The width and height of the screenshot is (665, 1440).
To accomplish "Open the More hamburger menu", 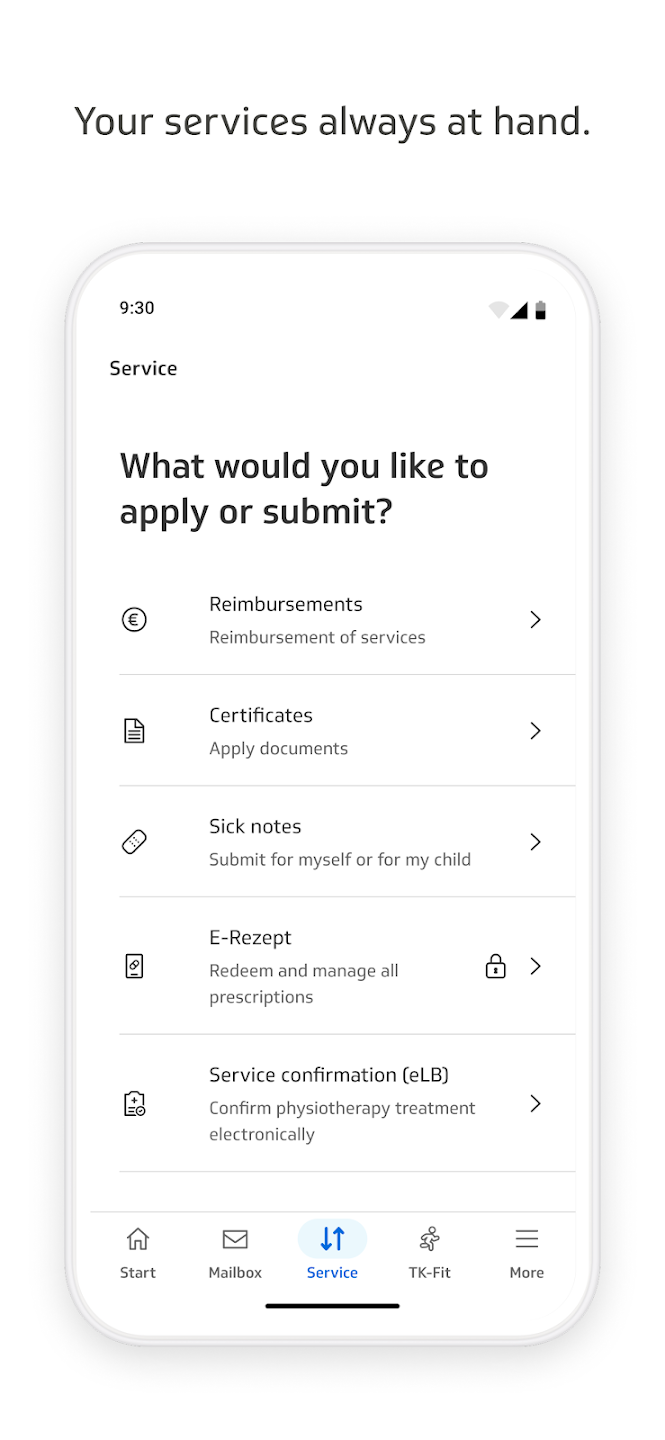I will (x=527, y=1239).
